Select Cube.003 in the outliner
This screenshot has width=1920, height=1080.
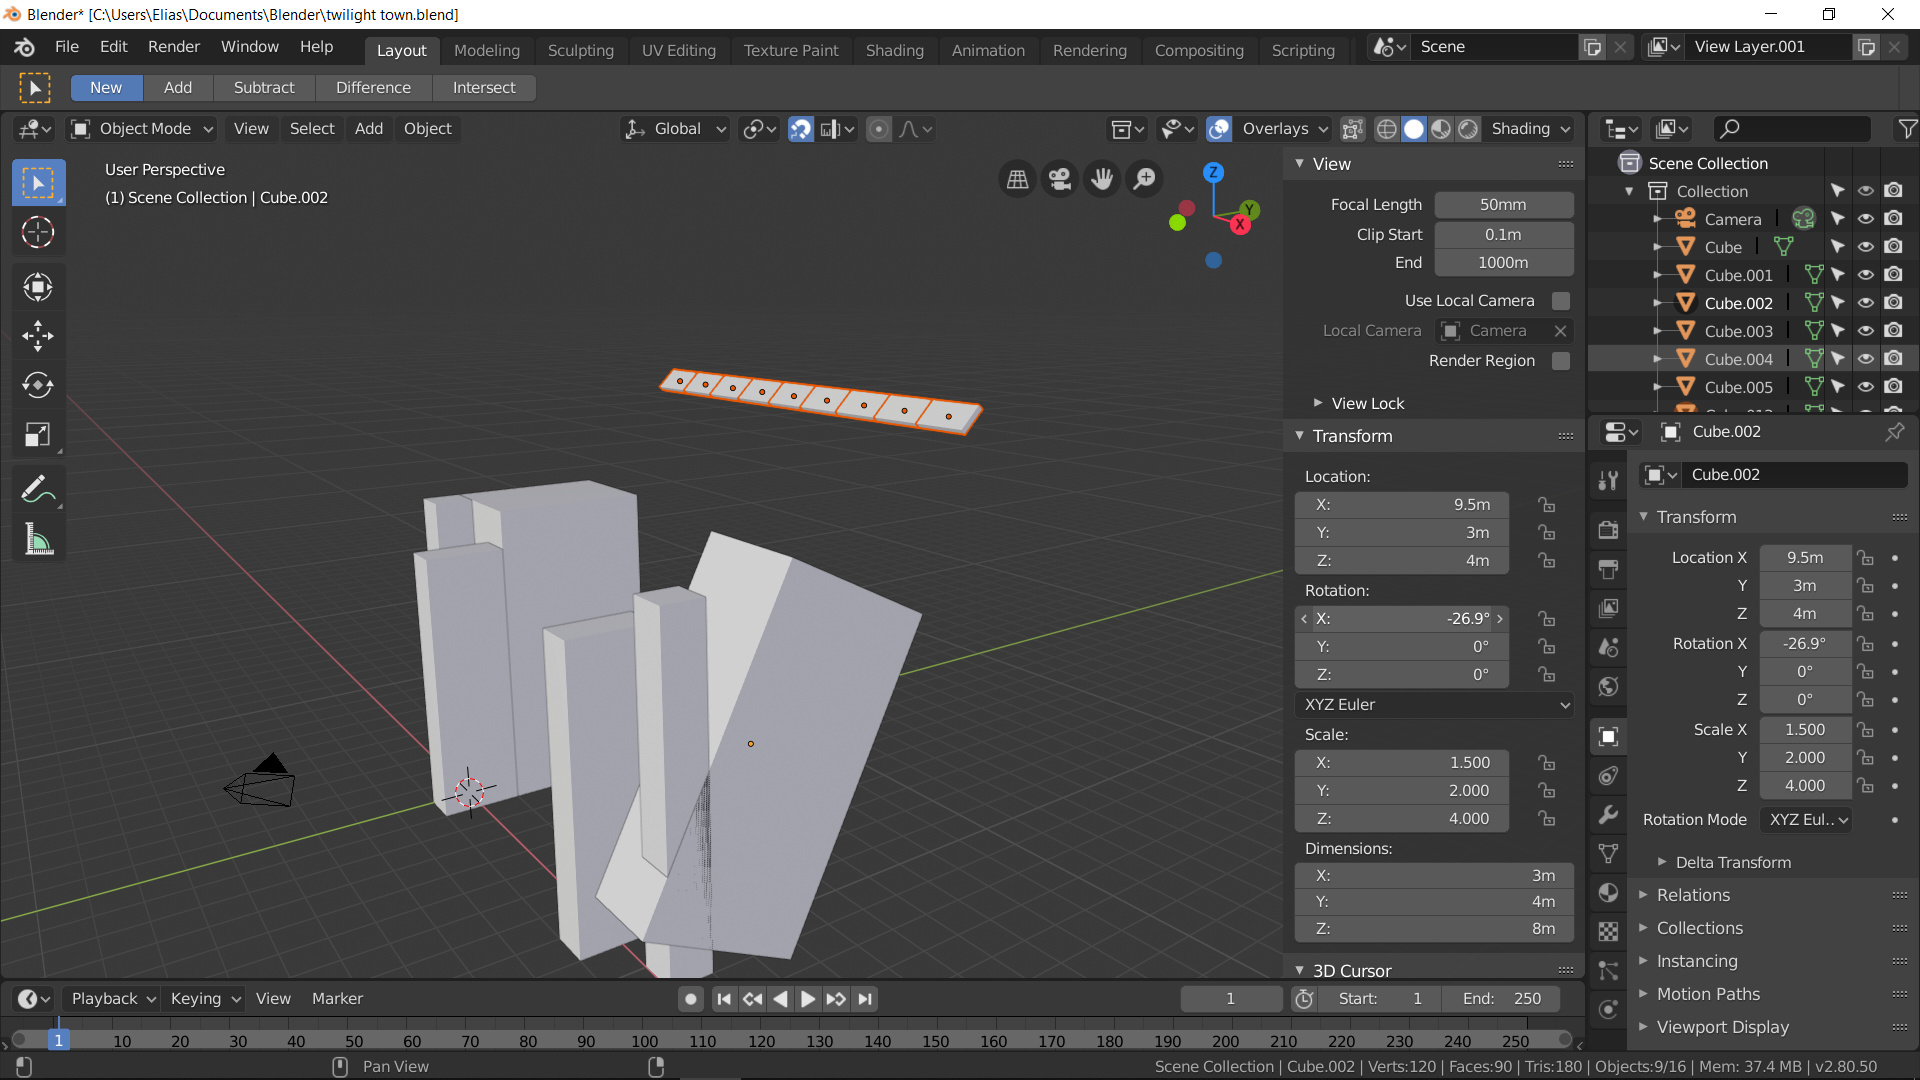1738,332
